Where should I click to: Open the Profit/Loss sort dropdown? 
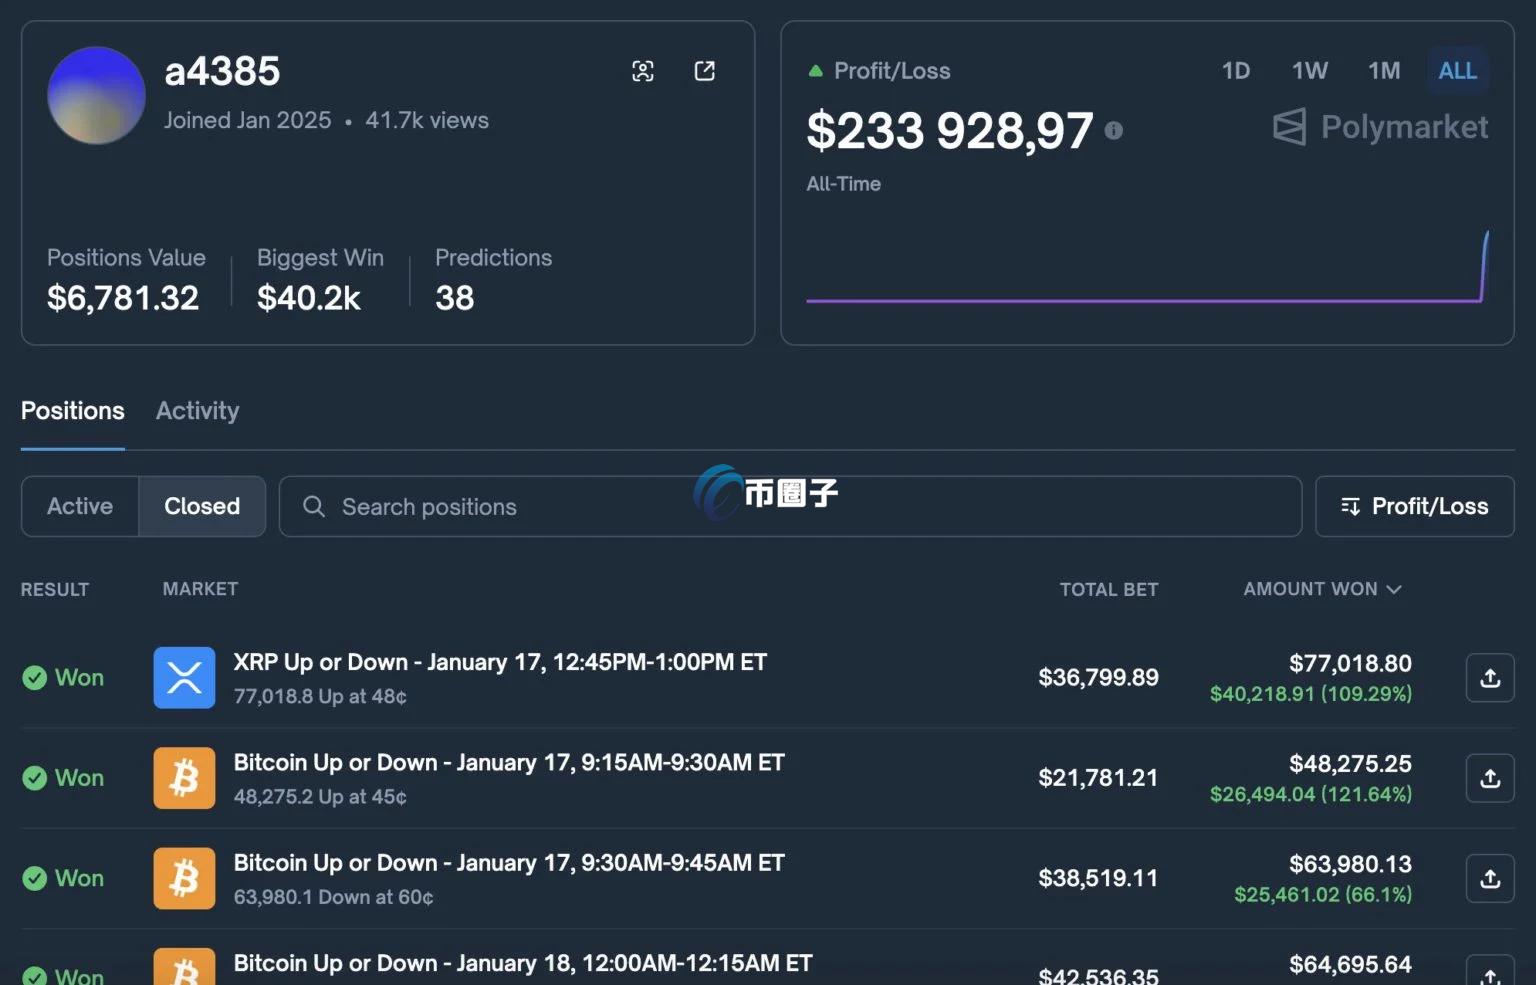1414,506
